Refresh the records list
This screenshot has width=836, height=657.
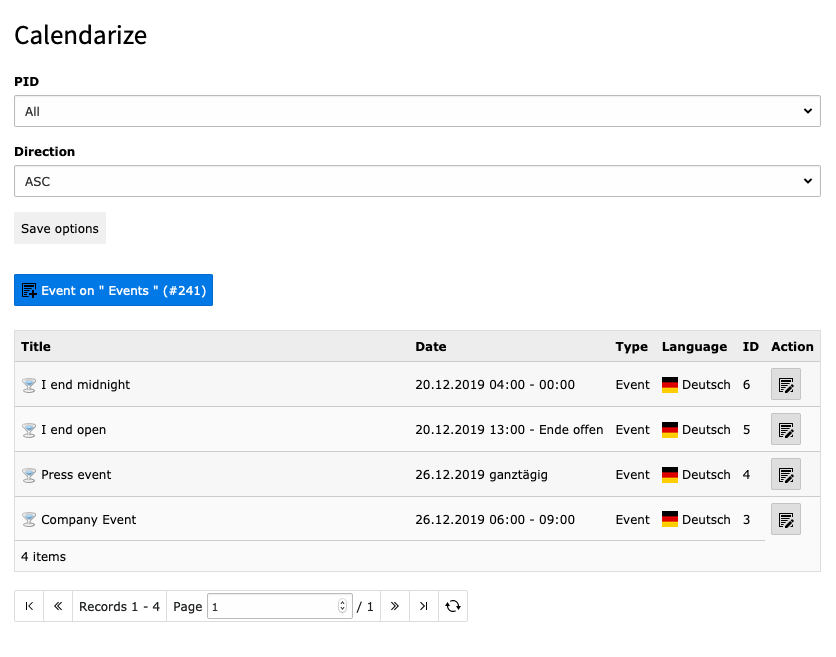[453, 606]
